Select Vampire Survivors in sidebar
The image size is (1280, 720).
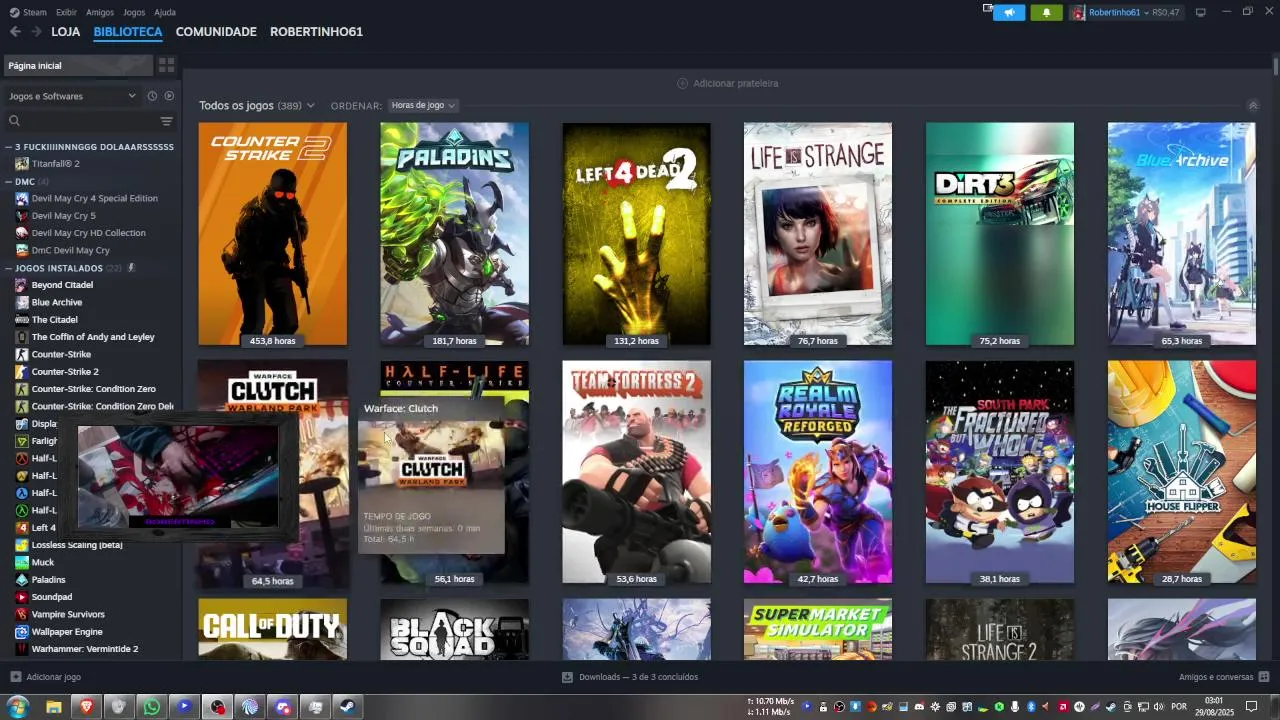[68, 614]
